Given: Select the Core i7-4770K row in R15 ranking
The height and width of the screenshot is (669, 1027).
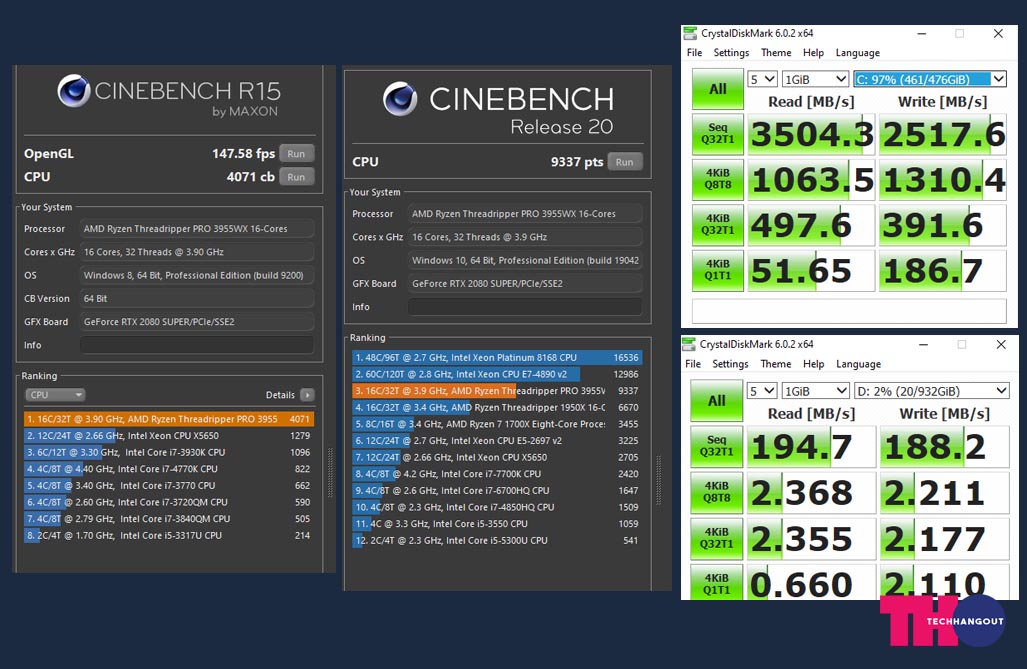Looking at the screenshot, I should coord(169,469).
